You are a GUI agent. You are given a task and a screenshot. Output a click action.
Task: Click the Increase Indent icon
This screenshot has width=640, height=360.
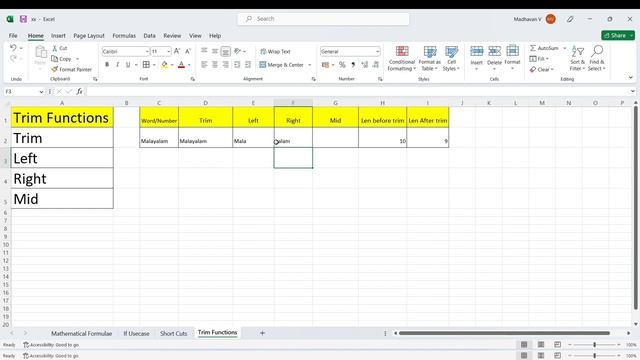point(248,64)
